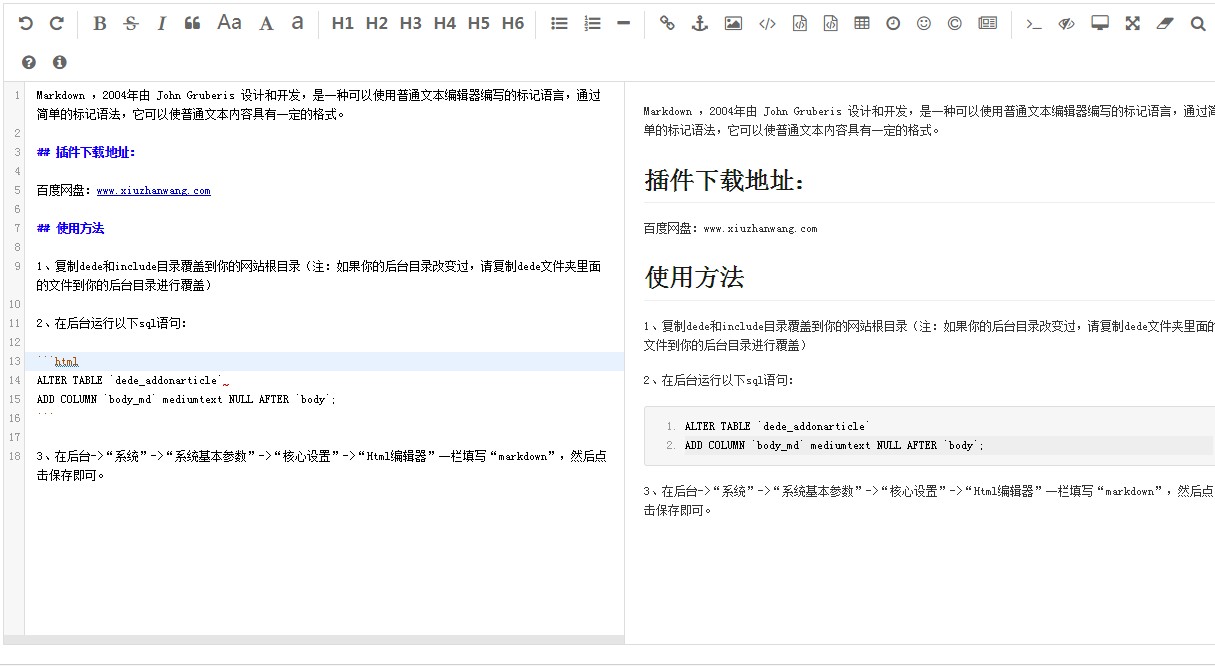Image resolution: width=1215 pixels, height=666 pixels.
Task: Insert an image using the picture icon
Action: tap(733, 23)
